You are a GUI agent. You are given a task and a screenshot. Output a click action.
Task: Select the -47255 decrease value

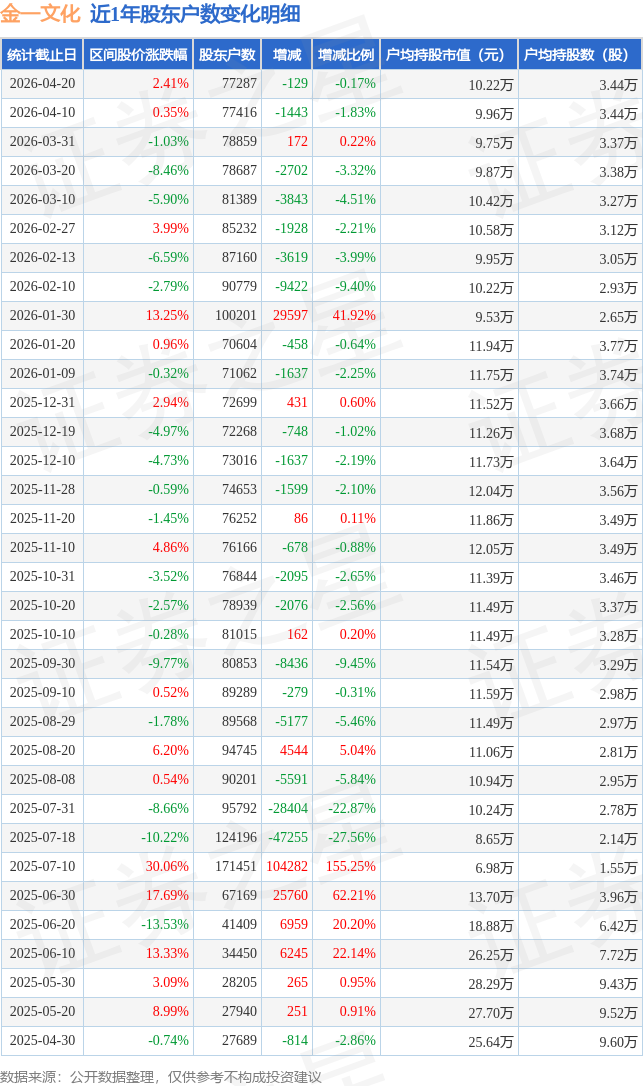click(x=288, y=837)
